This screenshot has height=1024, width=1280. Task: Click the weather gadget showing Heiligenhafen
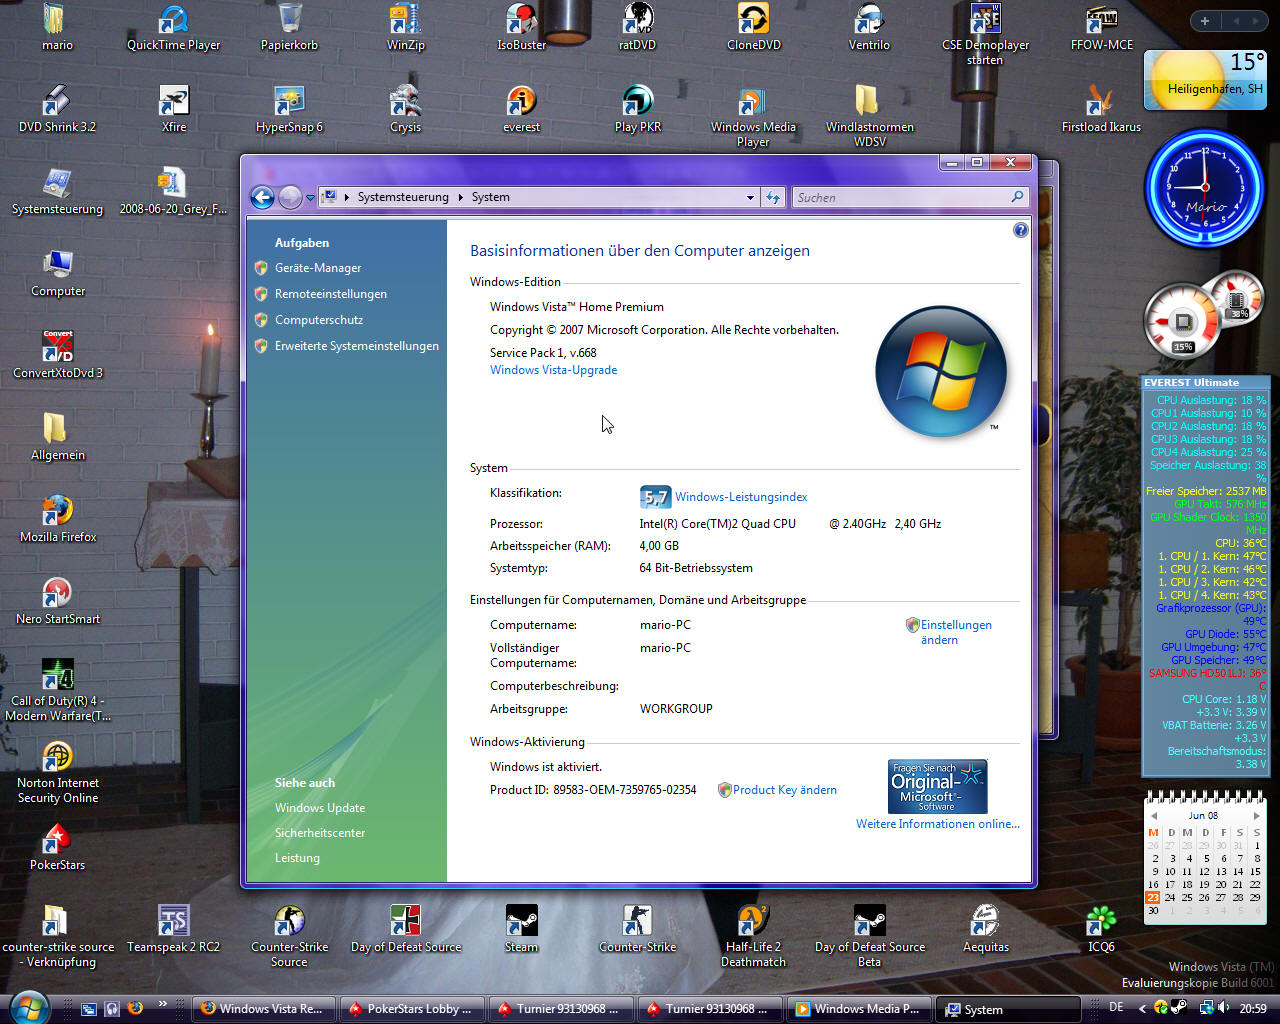pos(1205,80)
